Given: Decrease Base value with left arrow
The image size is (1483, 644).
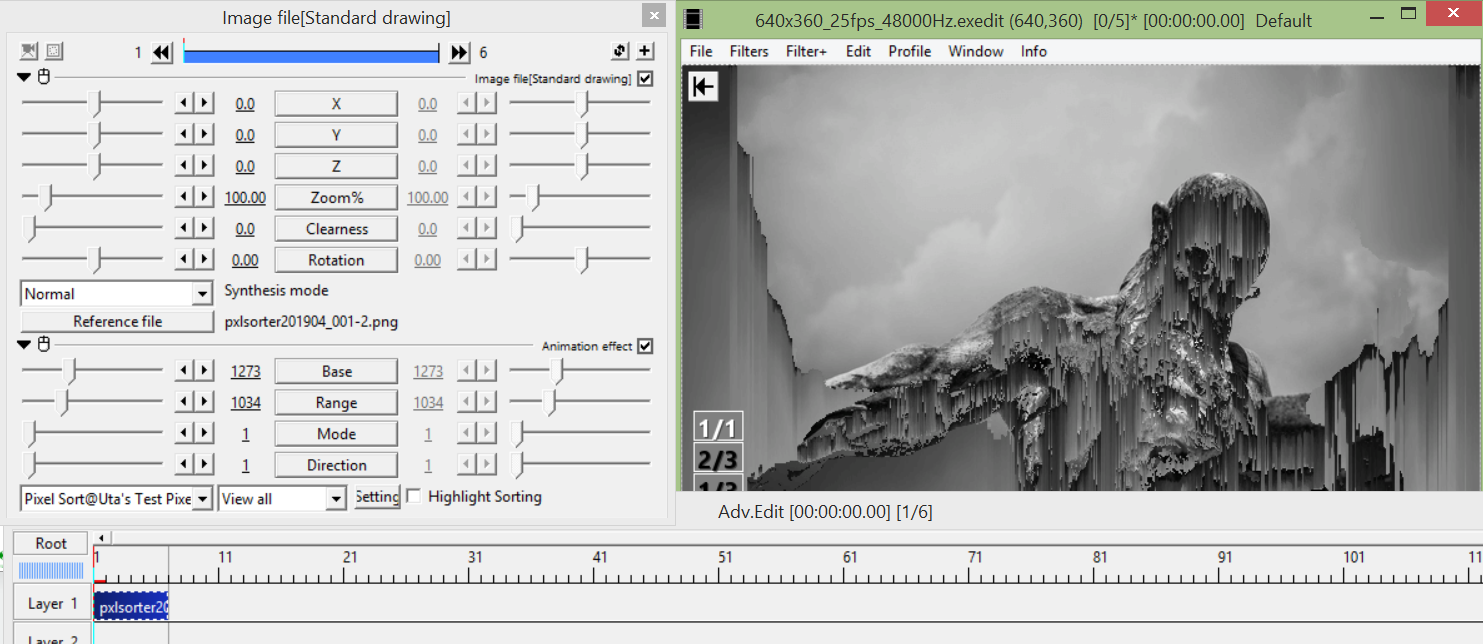Looking at the screenshot, I should pos(184,371).
